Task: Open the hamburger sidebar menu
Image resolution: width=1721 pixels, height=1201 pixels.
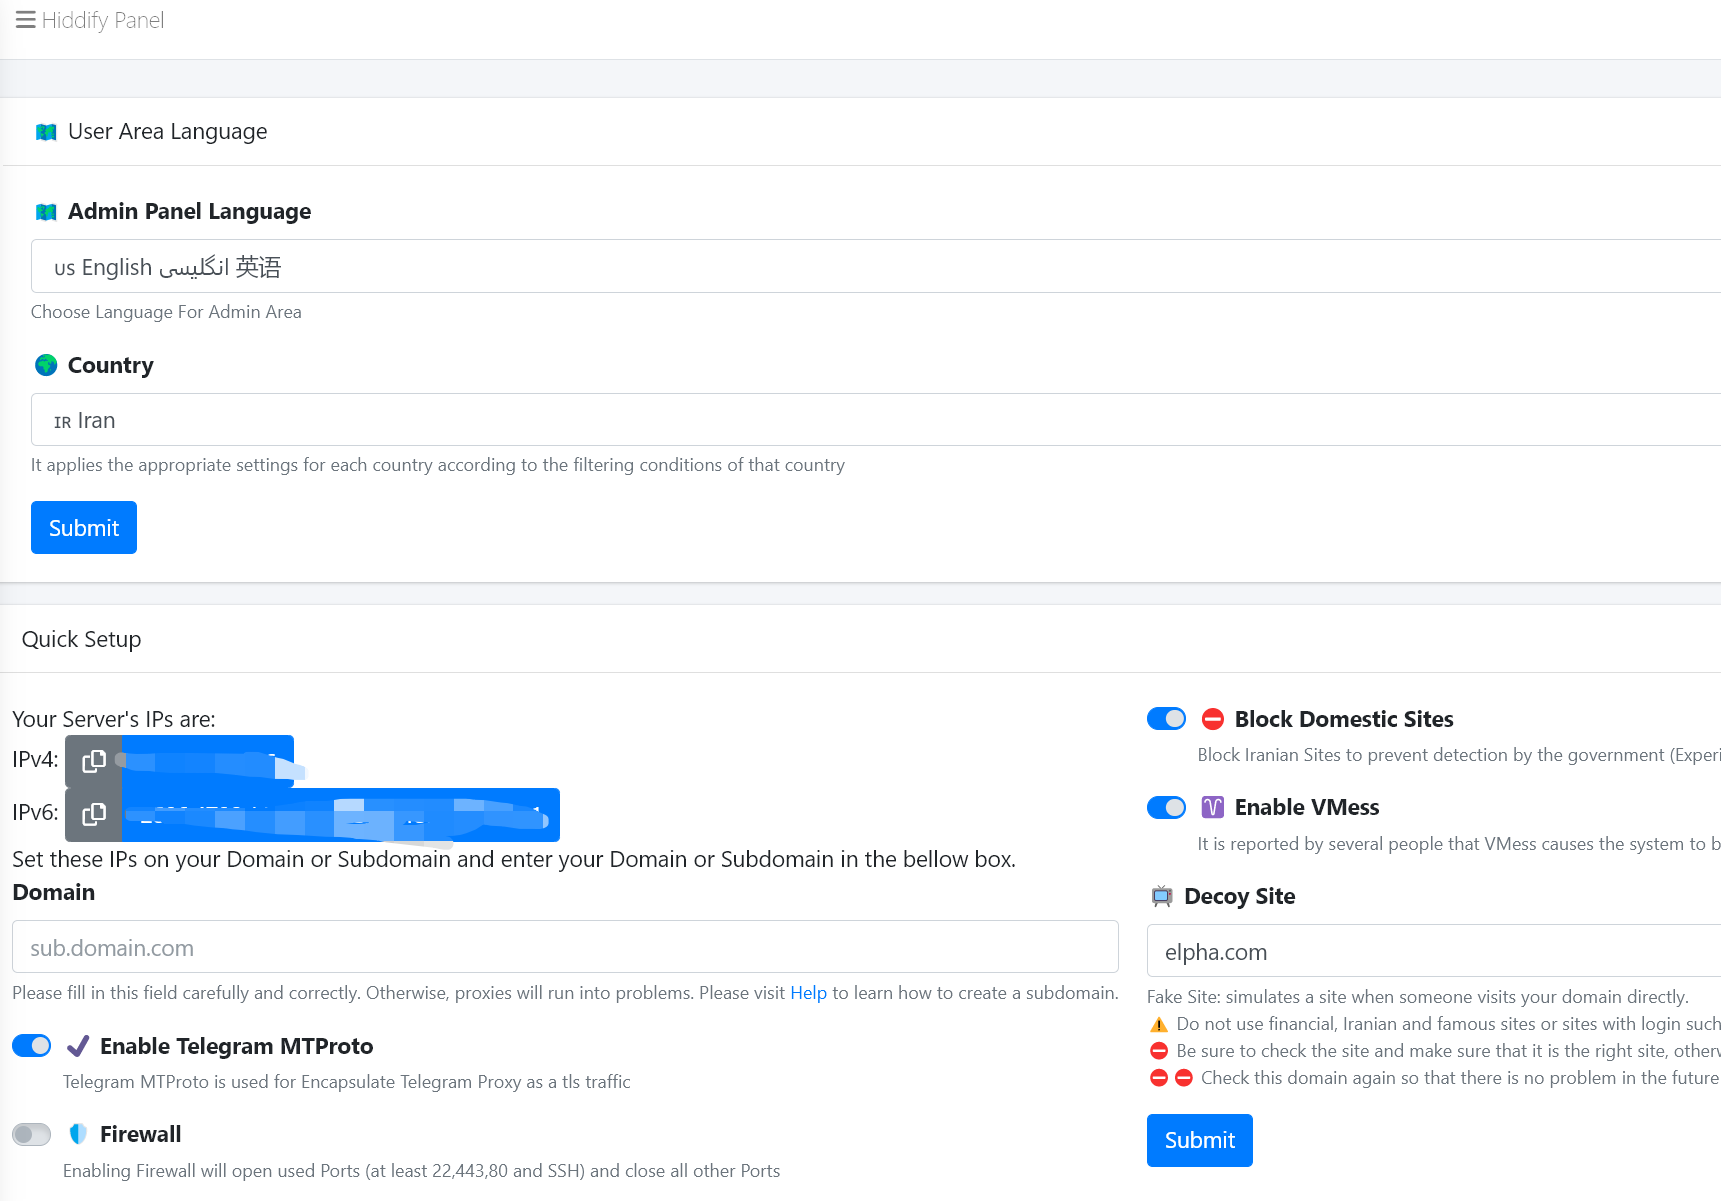Action: (x=25, y=20)
